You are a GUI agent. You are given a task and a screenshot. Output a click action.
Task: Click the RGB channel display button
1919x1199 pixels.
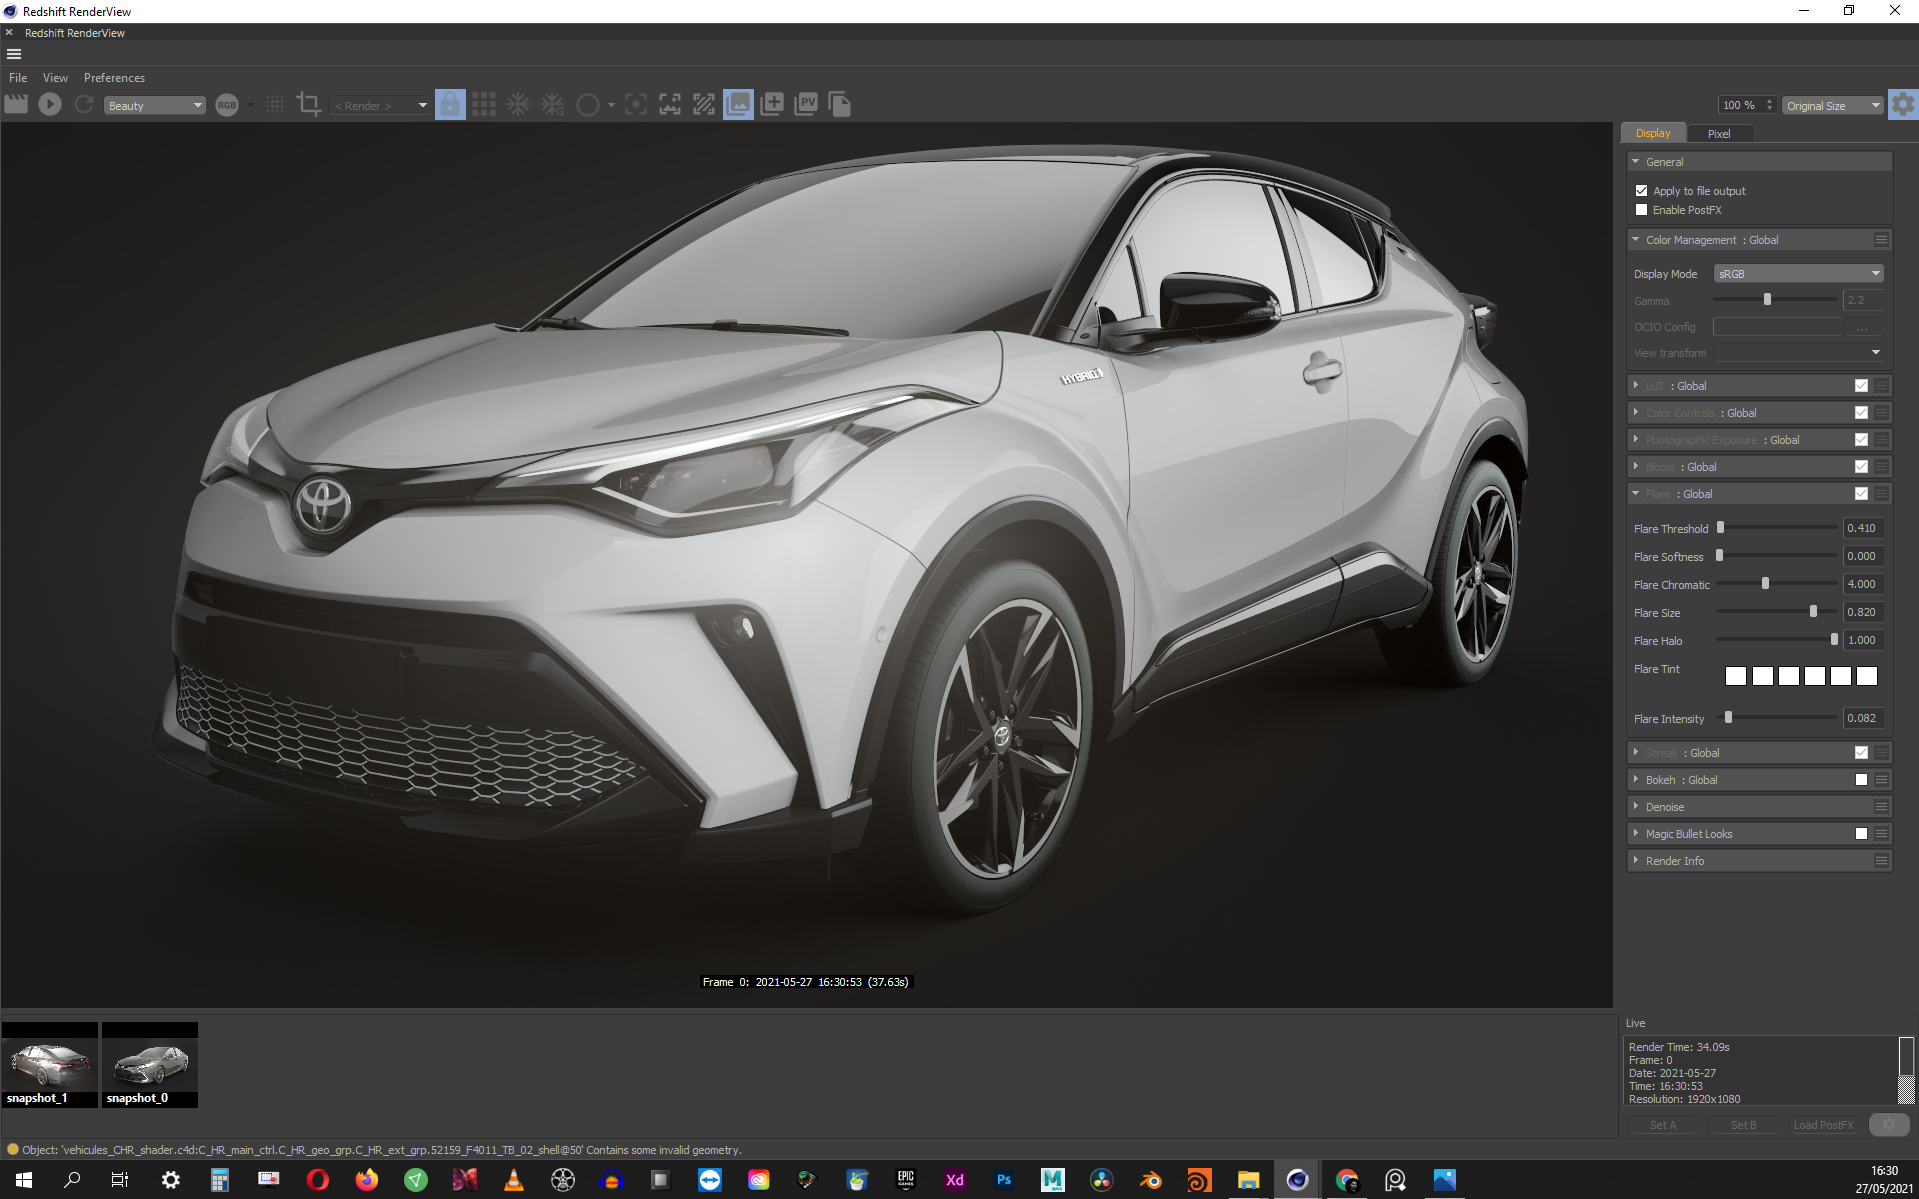click(227, 105)
